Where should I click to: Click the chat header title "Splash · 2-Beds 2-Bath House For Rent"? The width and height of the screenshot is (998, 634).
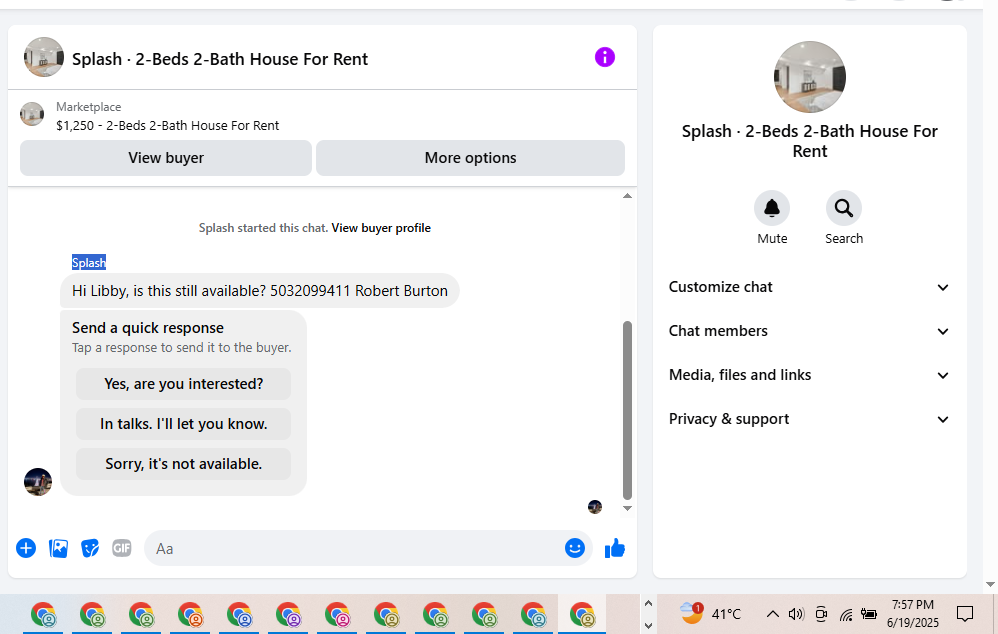pyautogui.click(x=220, y=59)
